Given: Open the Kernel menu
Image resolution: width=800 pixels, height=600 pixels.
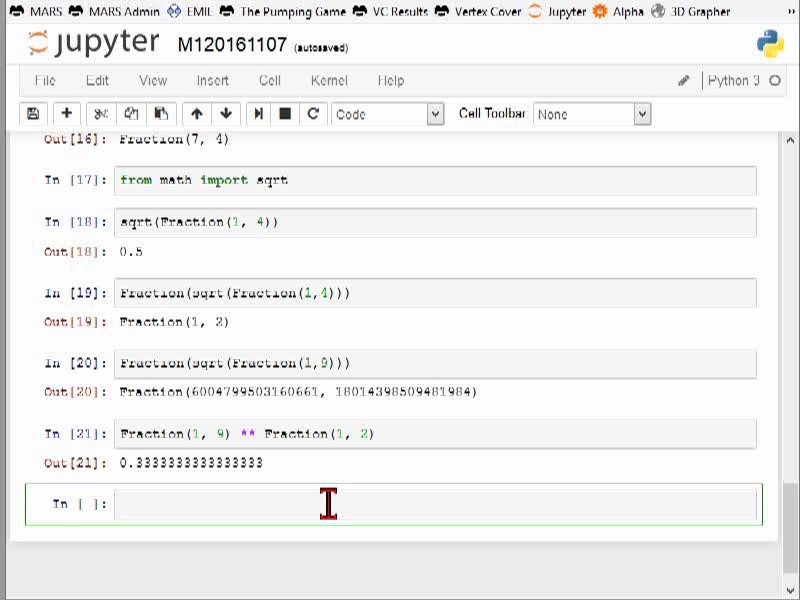Looking at the screenshot, I should point(329,81).
